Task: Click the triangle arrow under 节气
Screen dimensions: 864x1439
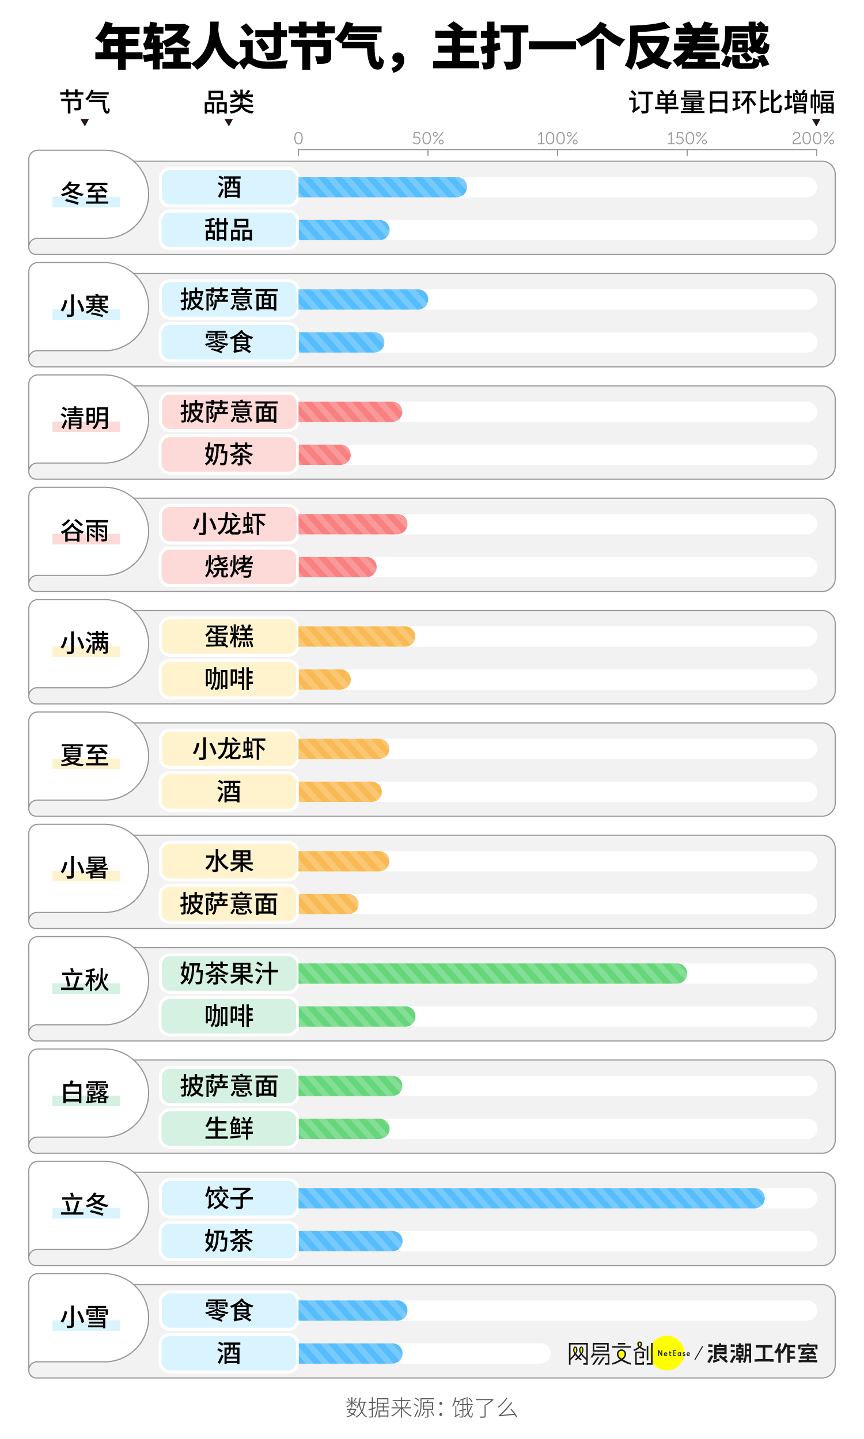Action: [85, 123]
